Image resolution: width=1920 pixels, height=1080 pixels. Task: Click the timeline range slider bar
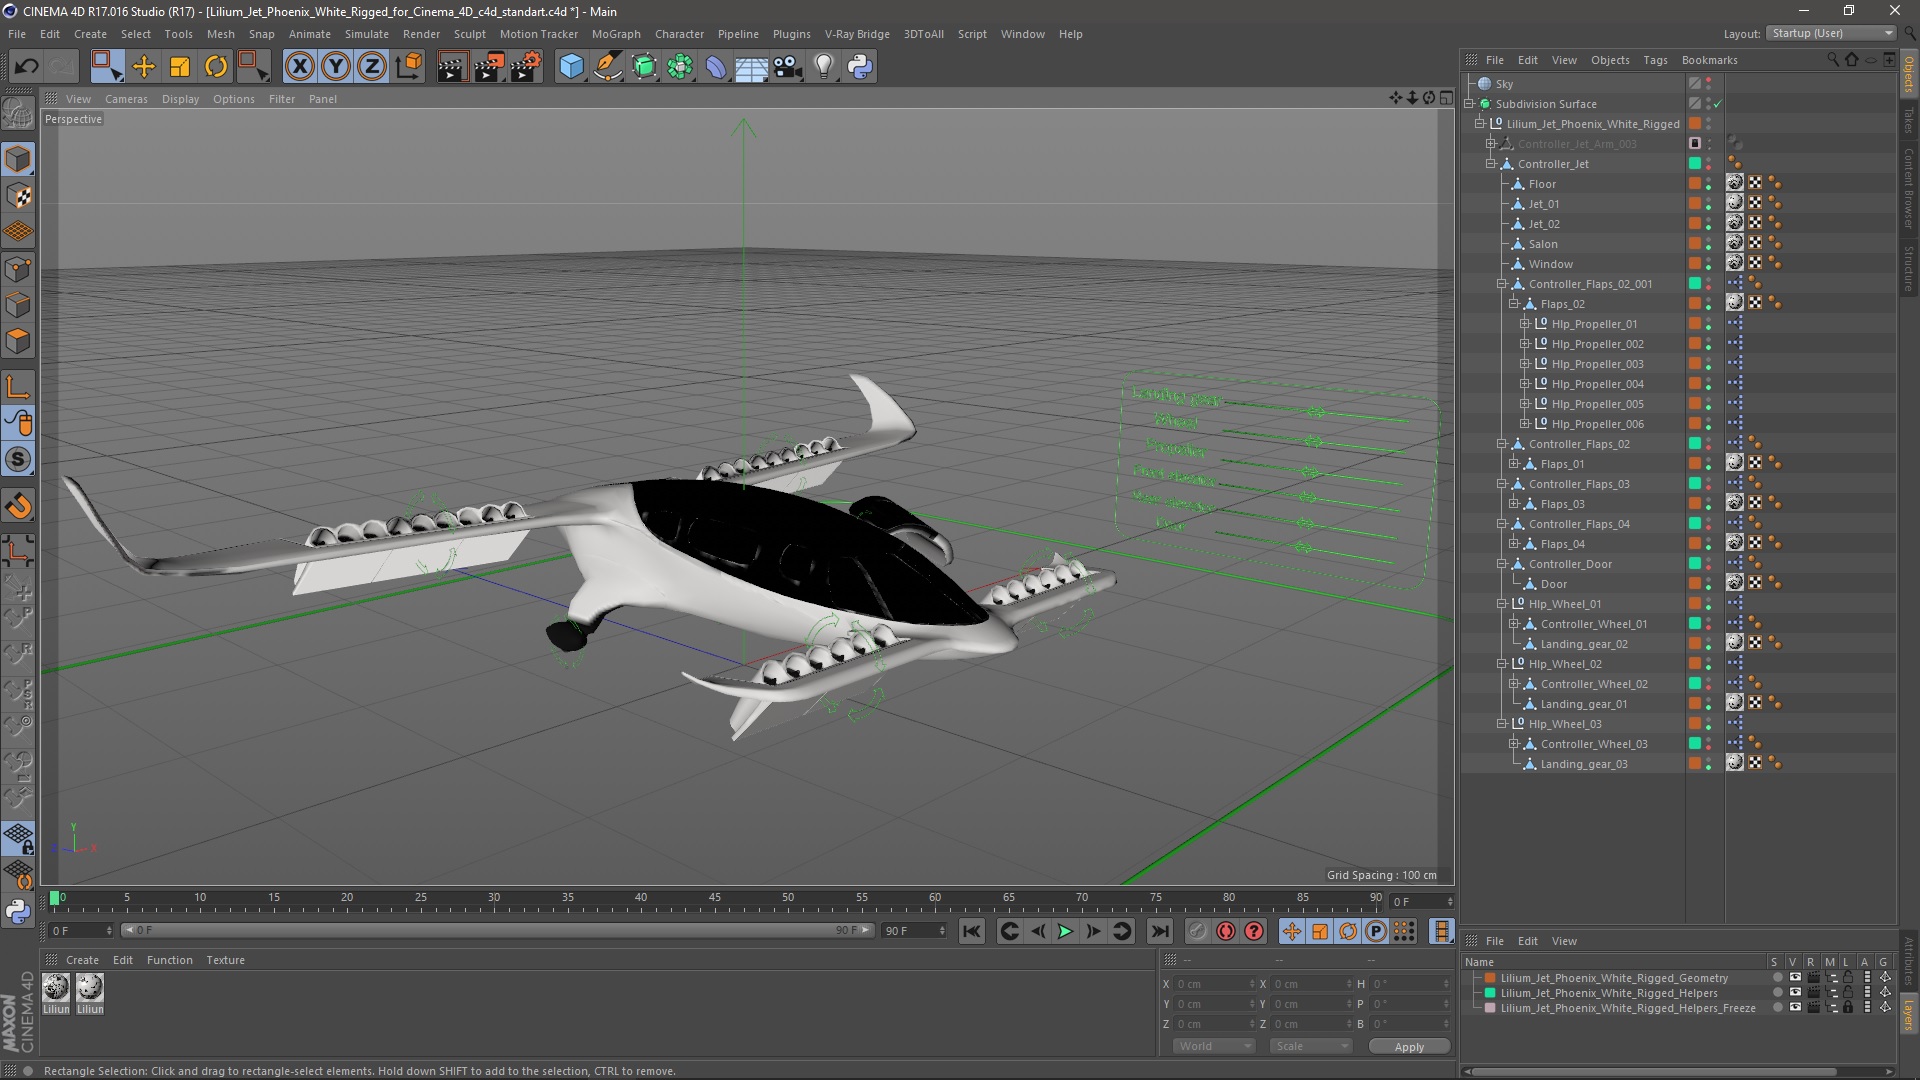click(x=497, y=931)
